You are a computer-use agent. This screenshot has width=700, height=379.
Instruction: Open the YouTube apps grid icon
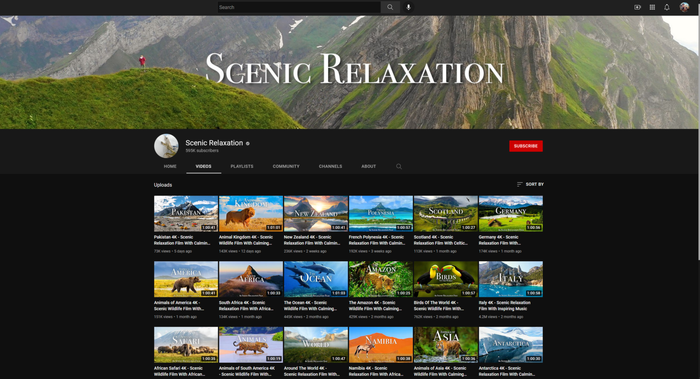coord(652,7)
